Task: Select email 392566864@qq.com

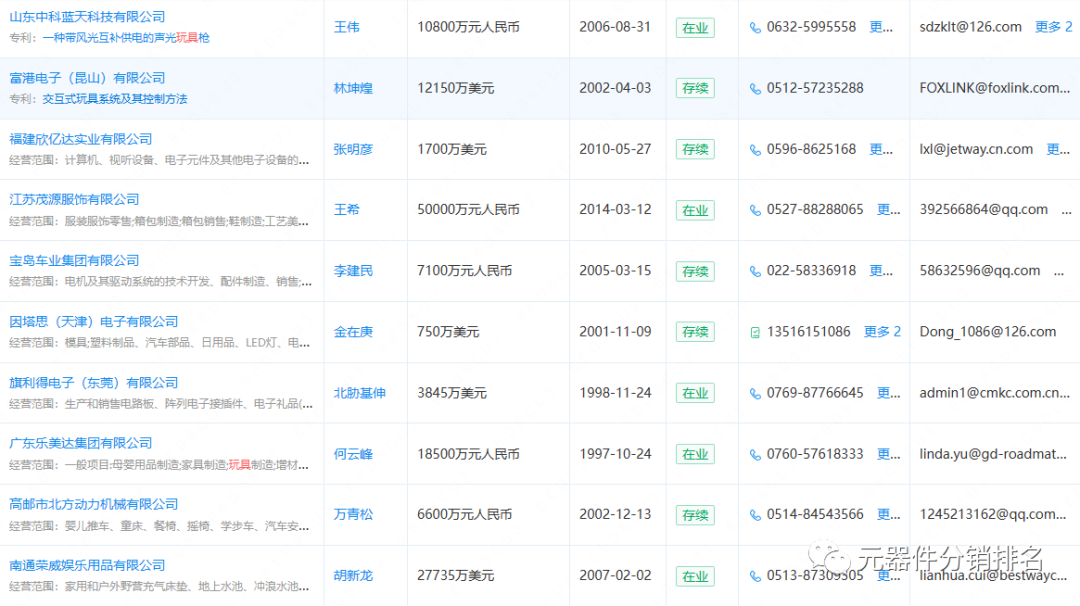Action: click(984, 209)
